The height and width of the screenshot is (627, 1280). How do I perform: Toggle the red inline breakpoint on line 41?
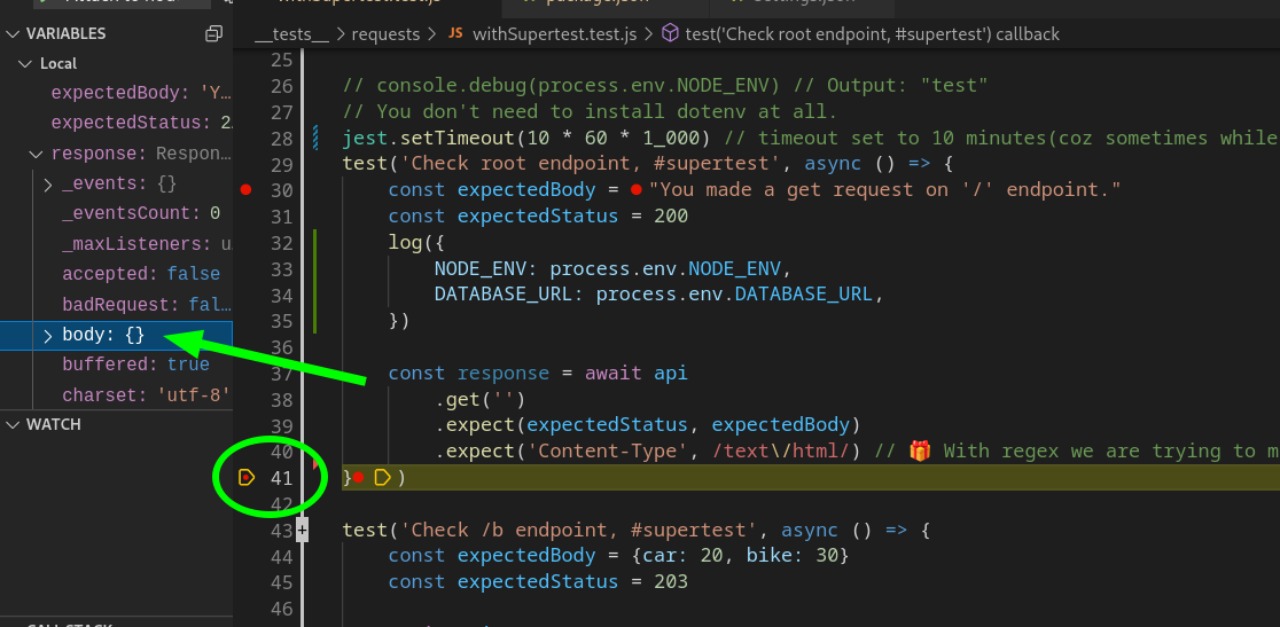[x=358, y=478]
